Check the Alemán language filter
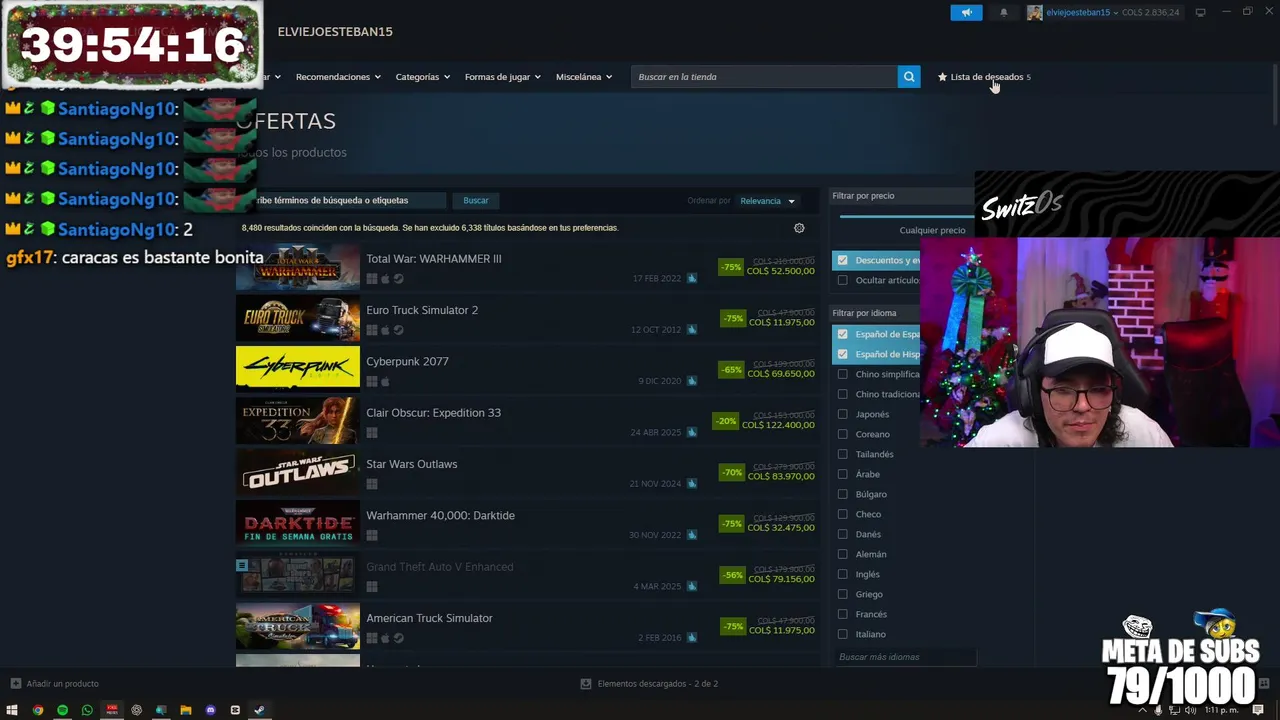This screenshot has width=1280, height=720. (842, 554)
